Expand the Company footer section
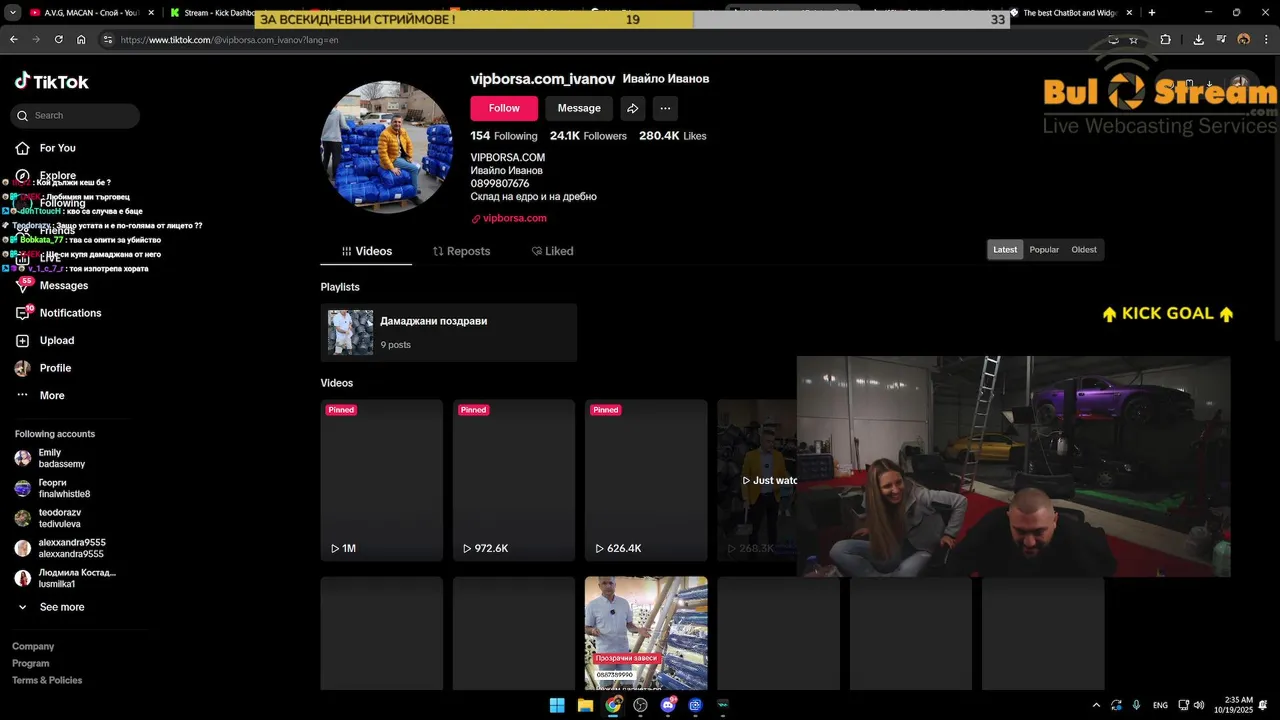The width and height of the screenshot is (1280, 720). 33,647
